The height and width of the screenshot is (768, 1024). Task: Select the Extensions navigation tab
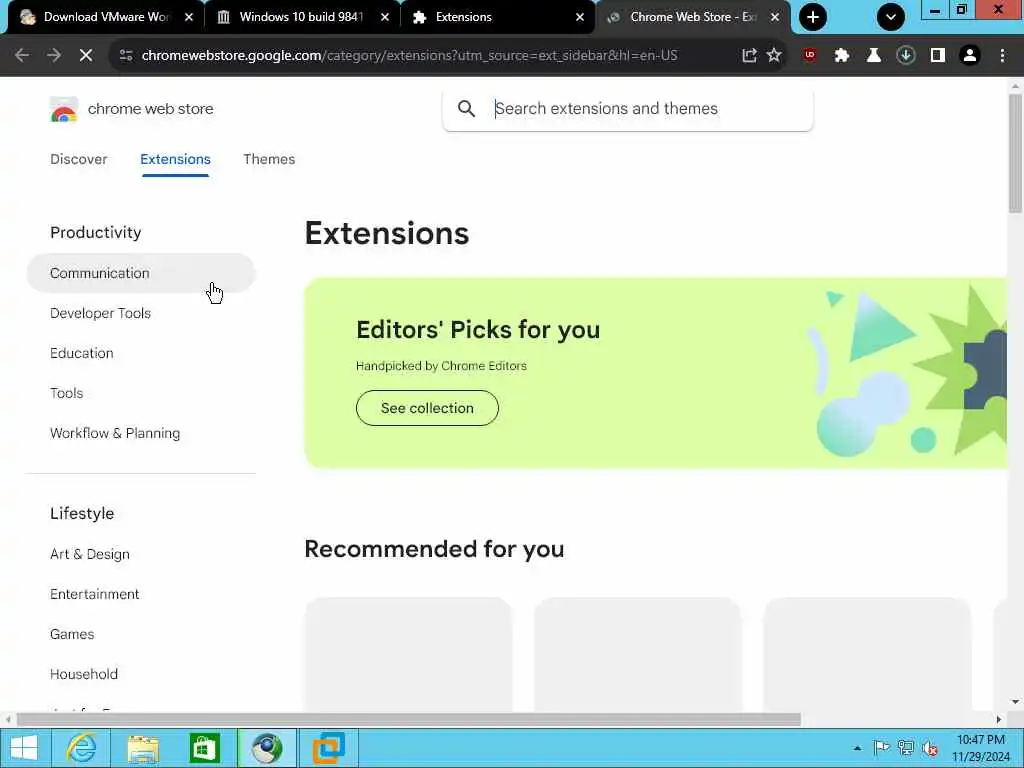[x=175, y=159]
